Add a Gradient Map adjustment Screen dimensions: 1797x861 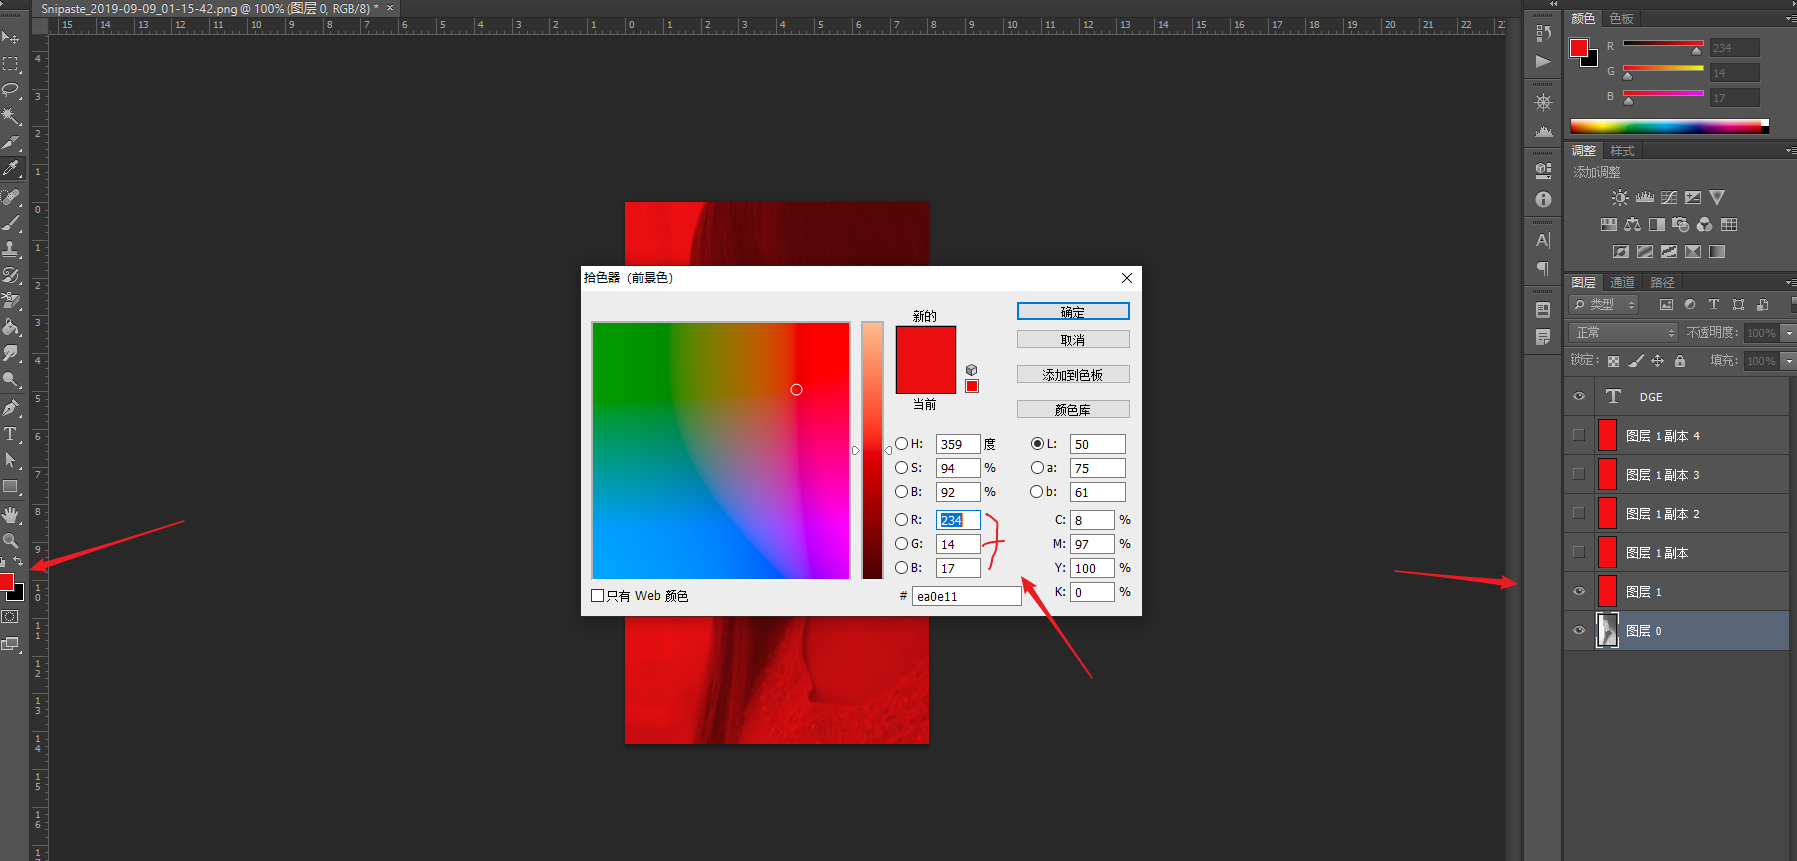tap(1717, 252)
